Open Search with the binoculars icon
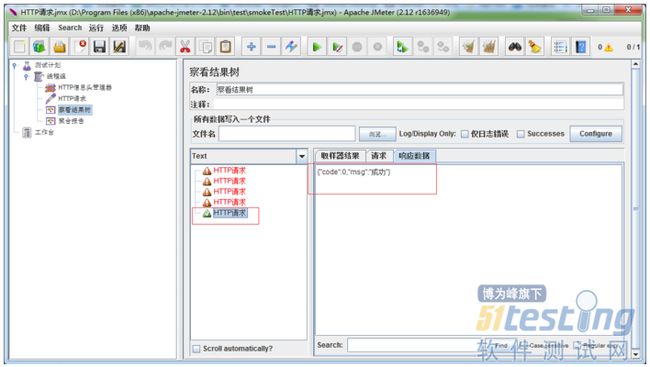 point(514,47)
